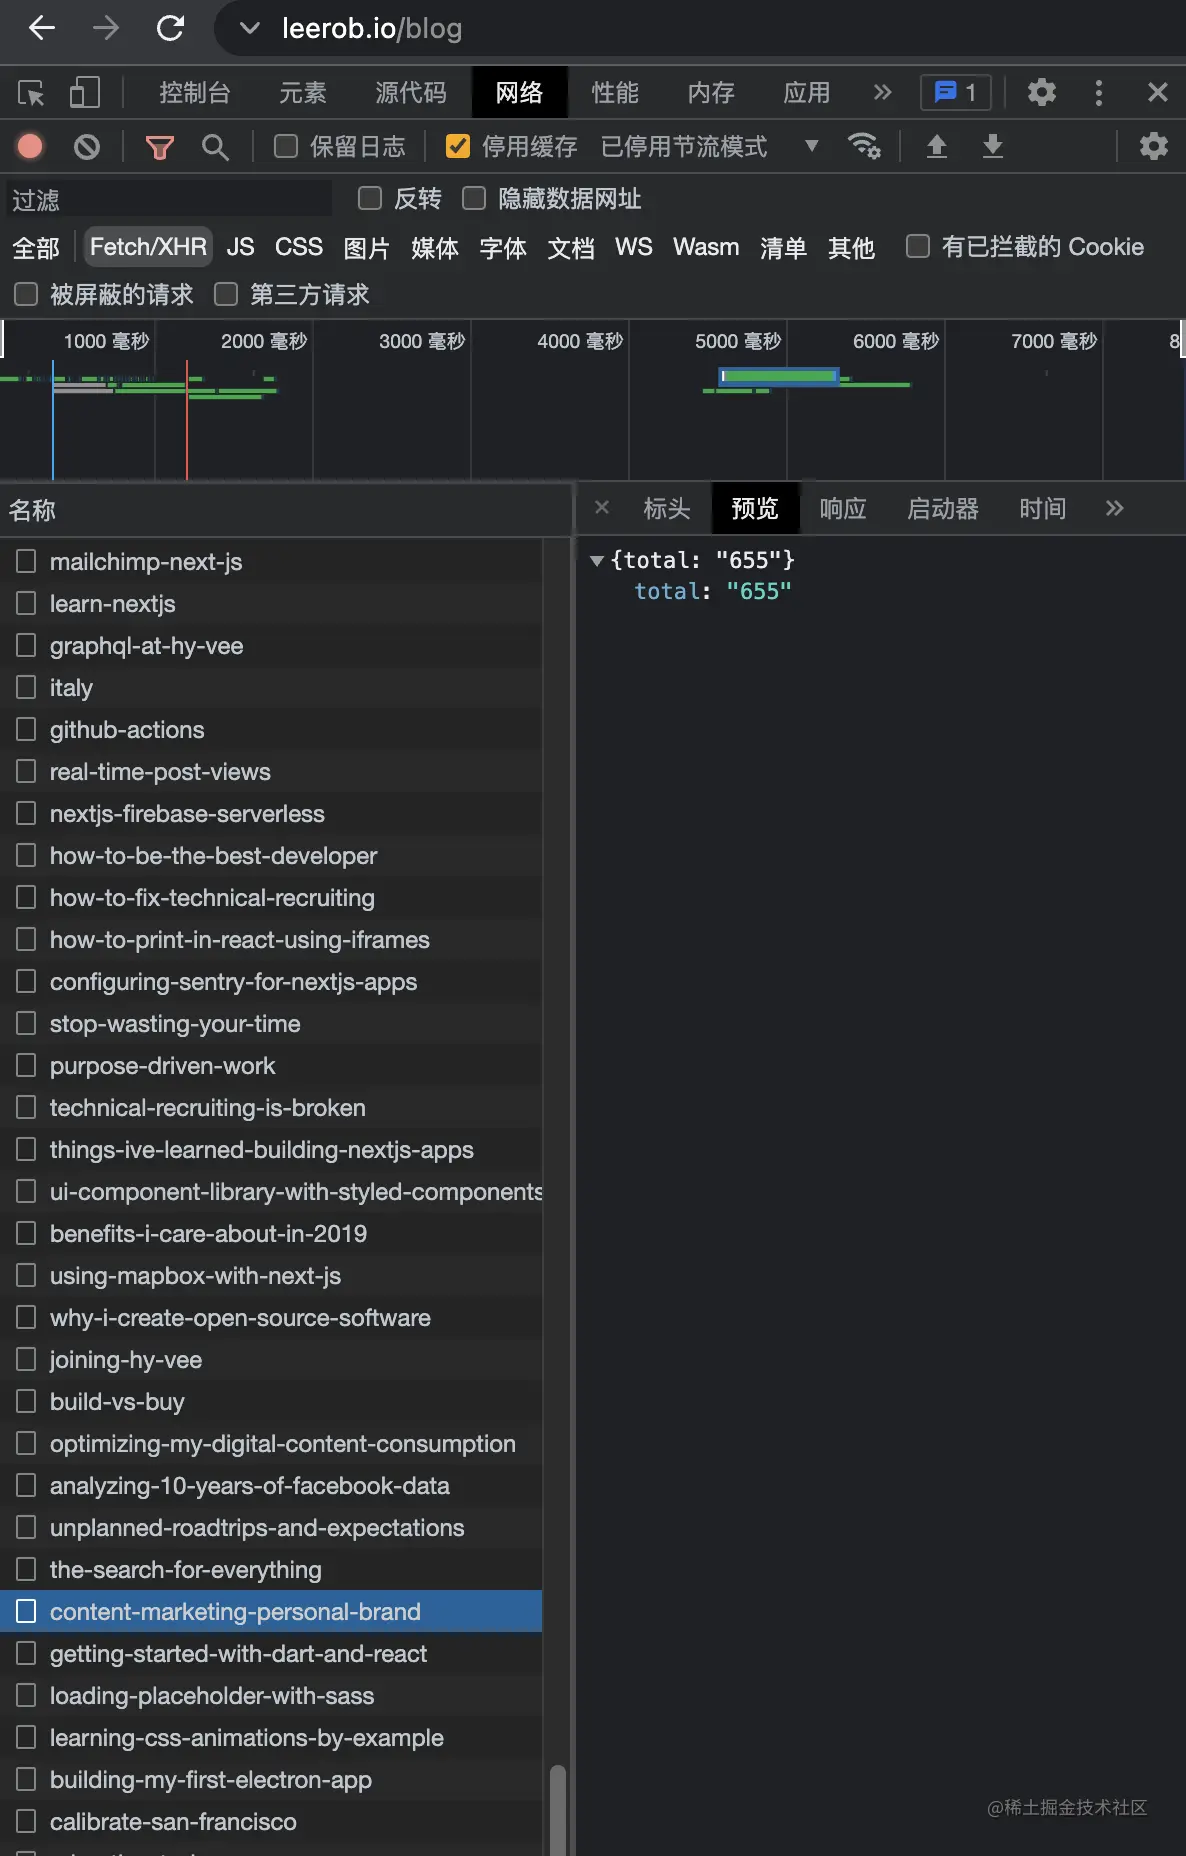Expand more DevTools tabs chevron
The image size is (1186, 1856).
point(882,93)
